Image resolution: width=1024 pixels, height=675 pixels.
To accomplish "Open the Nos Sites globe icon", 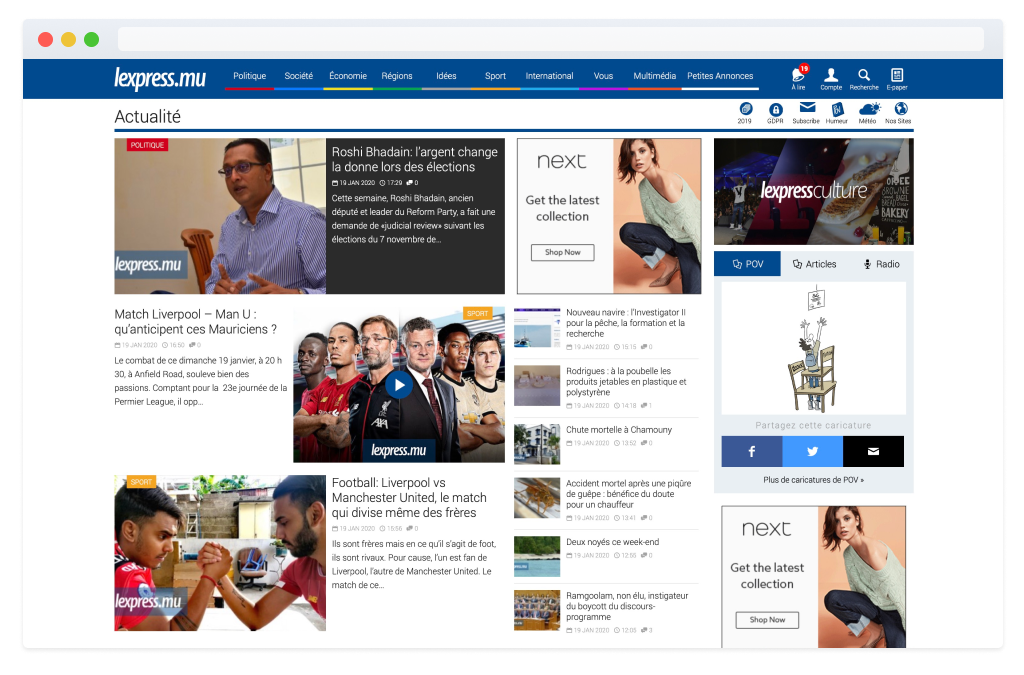I will click(x=899, y=110).
